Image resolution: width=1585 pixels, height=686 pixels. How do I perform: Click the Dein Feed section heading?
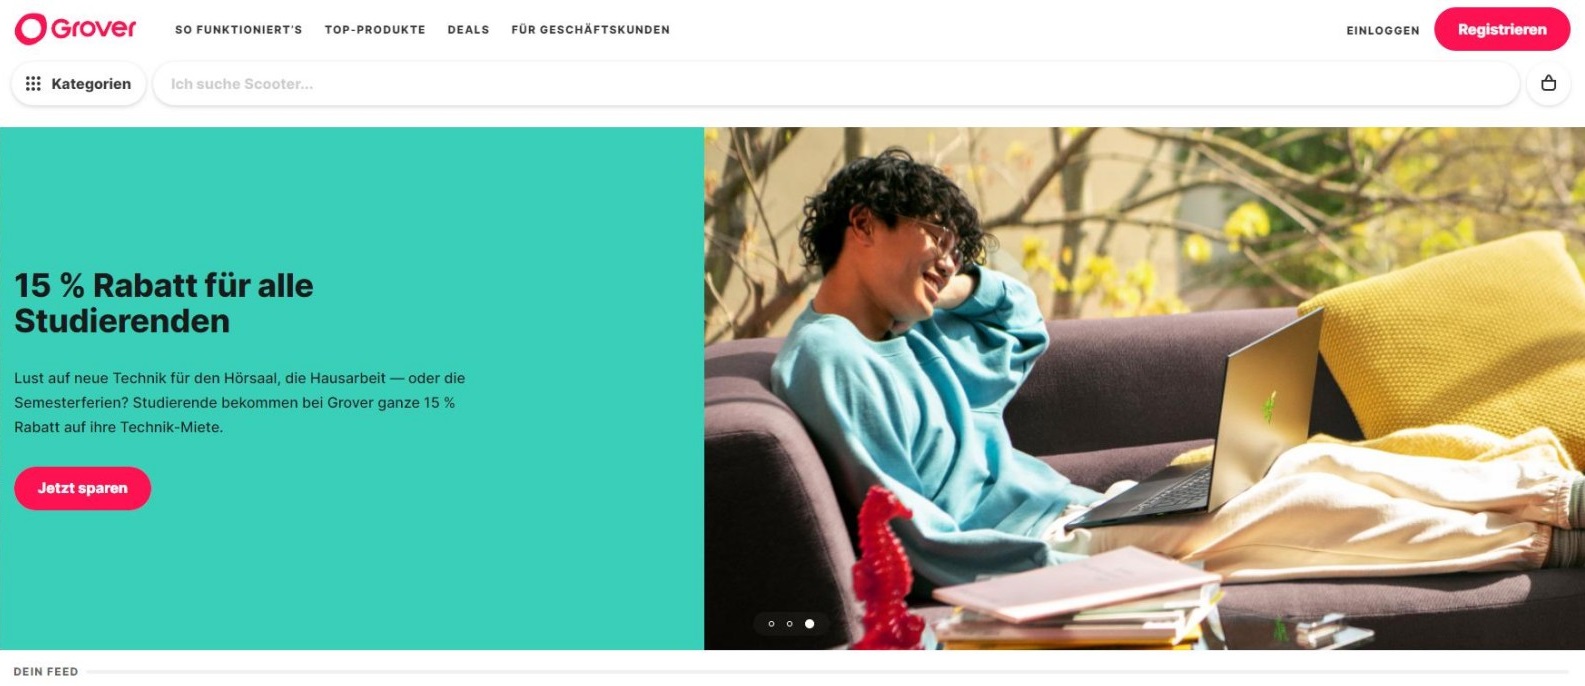coord(46,672)
